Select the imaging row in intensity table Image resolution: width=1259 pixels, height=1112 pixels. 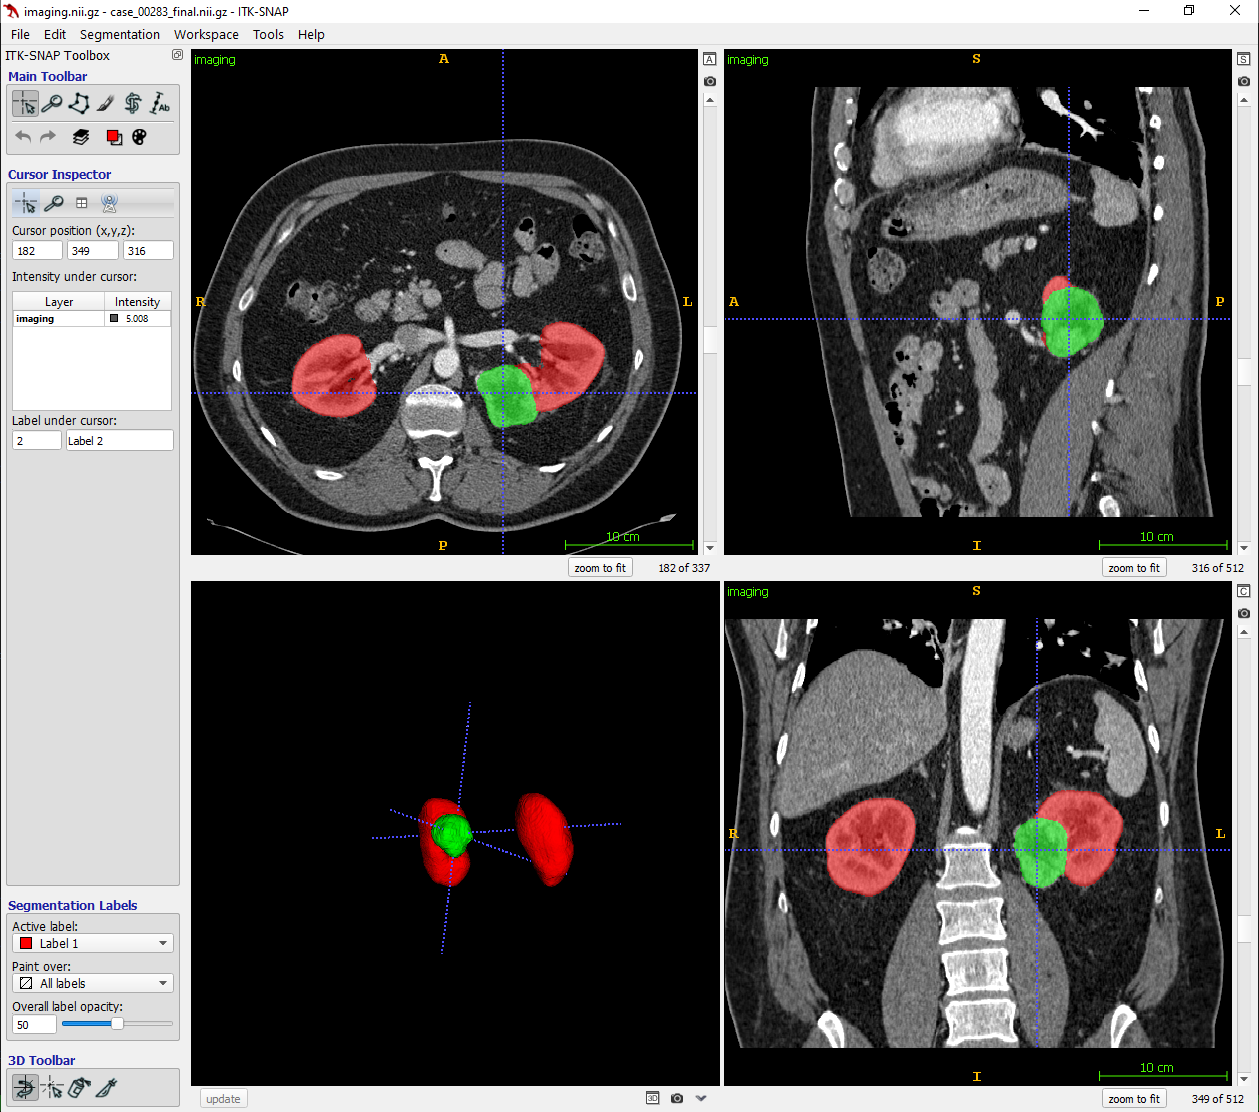[x=92, y=319]
